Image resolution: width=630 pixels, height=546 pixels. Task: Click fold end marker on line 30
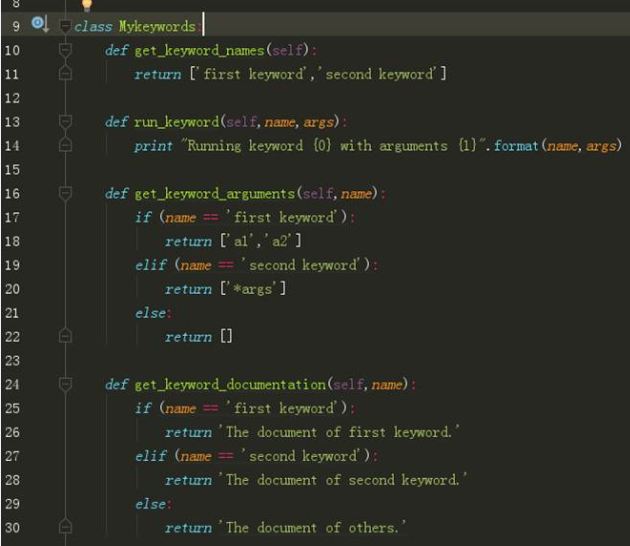65,527
